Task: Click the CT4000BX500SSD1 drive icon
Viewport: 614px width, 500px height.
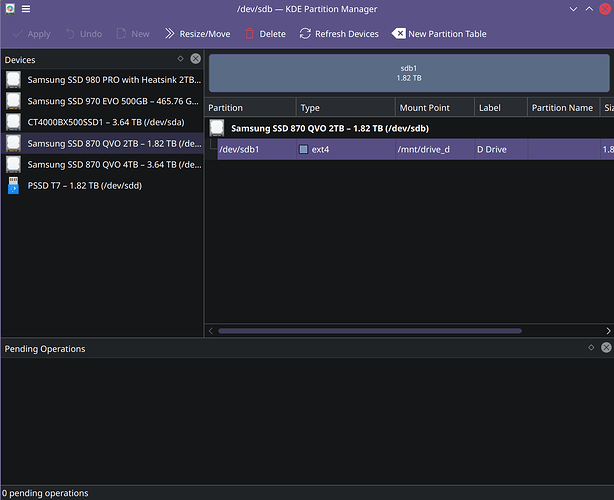Action: pyautogui.click(x=13, y=122)
